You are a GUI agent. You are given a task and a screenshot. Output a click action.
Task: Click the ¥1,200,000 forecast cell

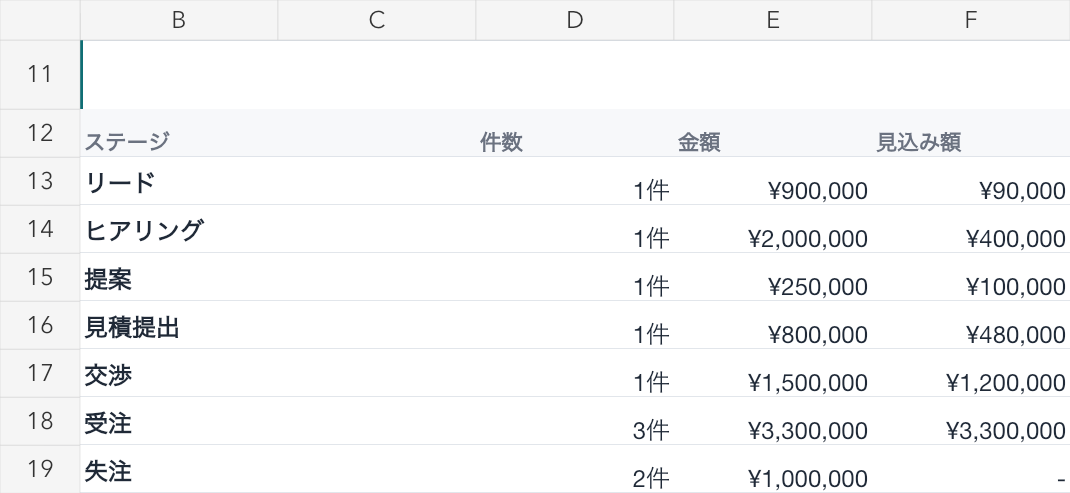click(x=970, y=373)
